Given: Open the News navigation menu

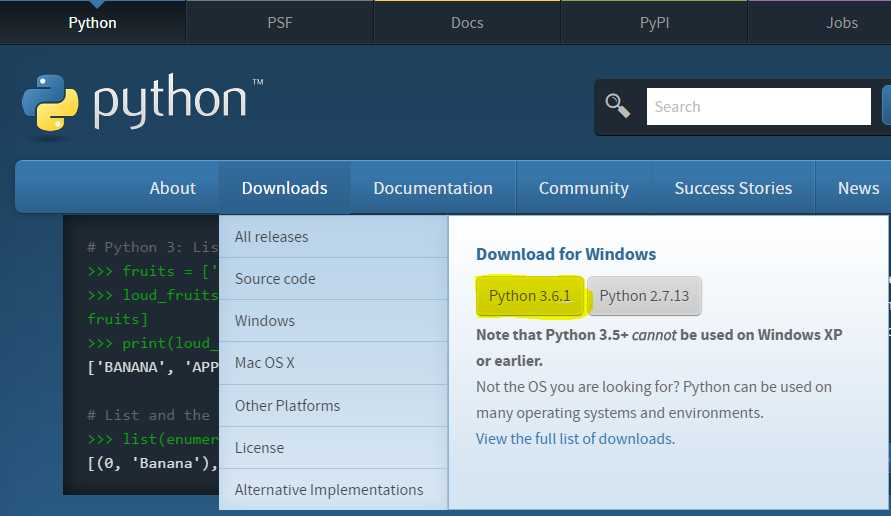Looking at the screenshot, I should [x=858, y=188].
